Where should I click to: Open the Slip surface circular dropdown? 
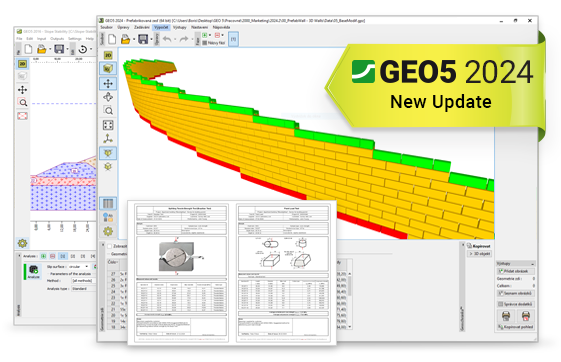click(78, 266)
